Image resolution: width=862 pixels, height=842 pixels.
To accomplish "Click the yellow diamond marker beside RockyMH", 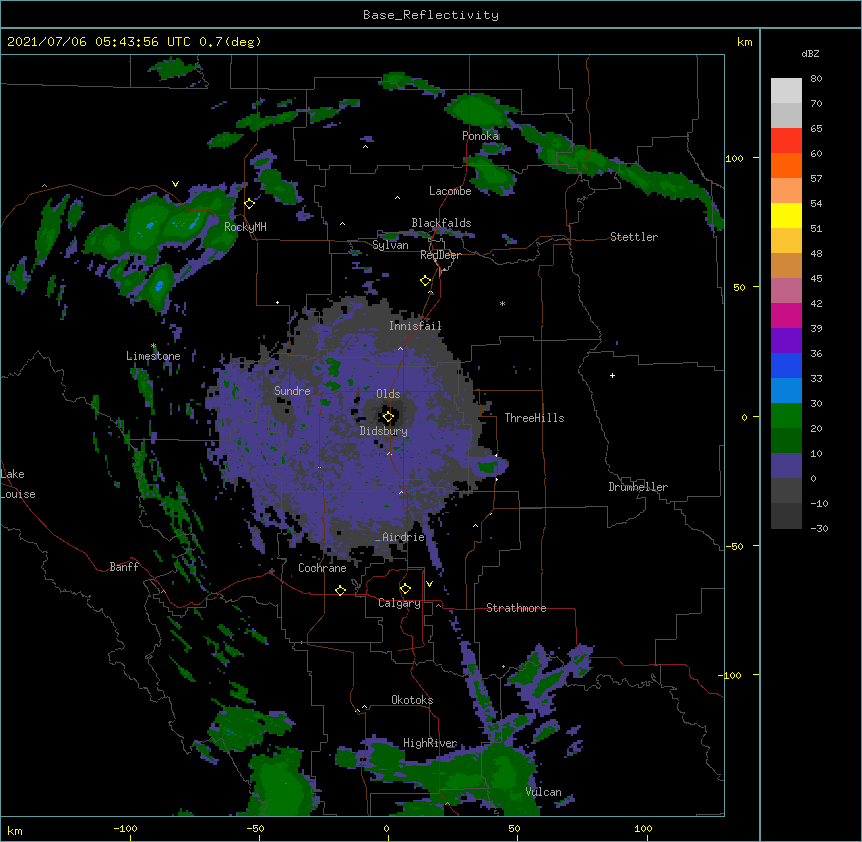I will pos(250,203).
